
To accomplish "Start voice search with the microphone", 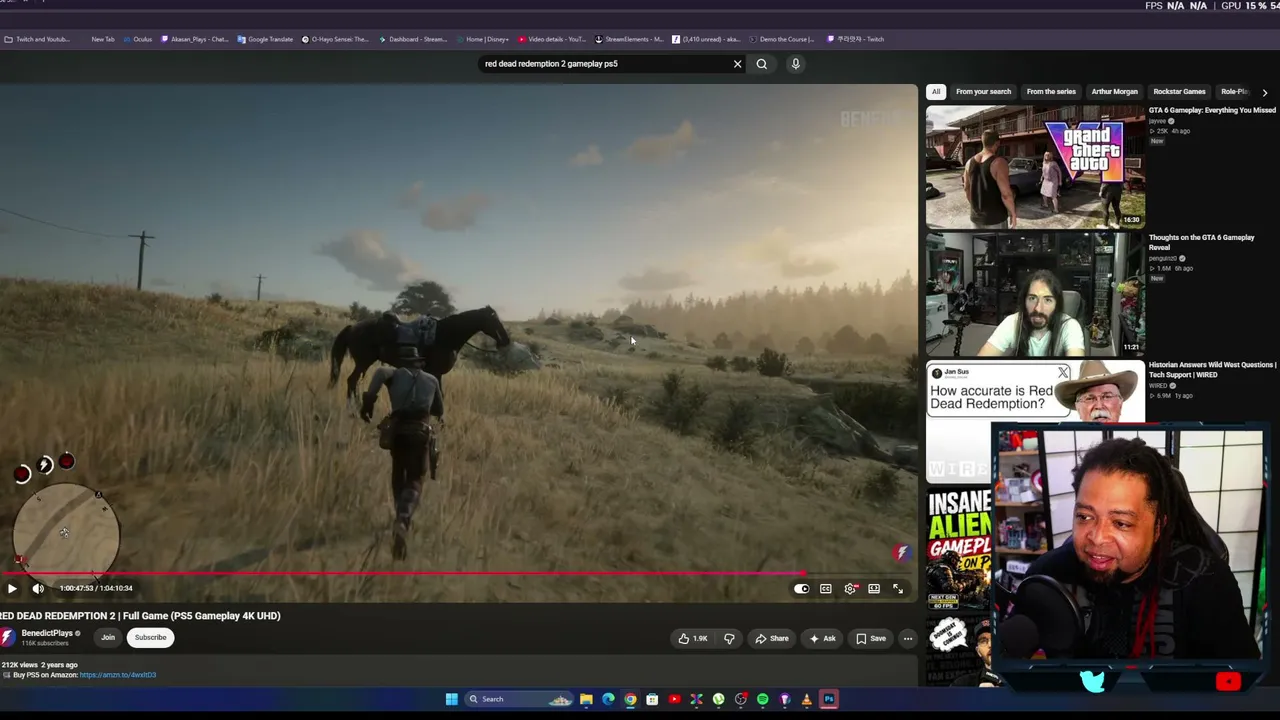I will (796, 64).
